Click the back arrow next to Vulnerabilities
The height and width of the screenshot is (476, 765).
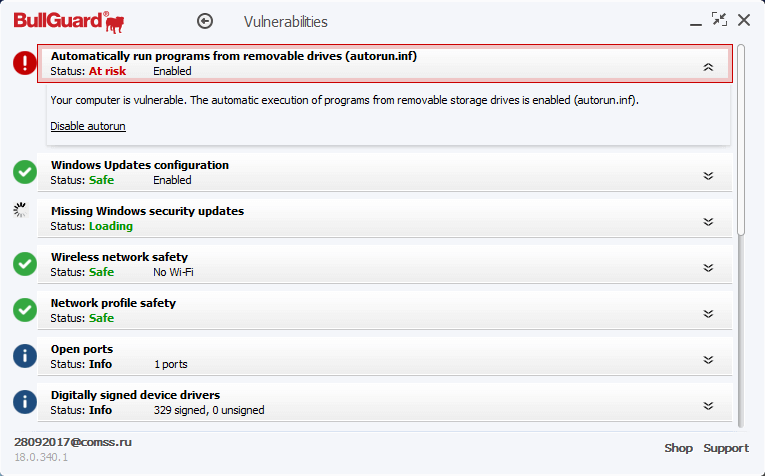(206, 21)
